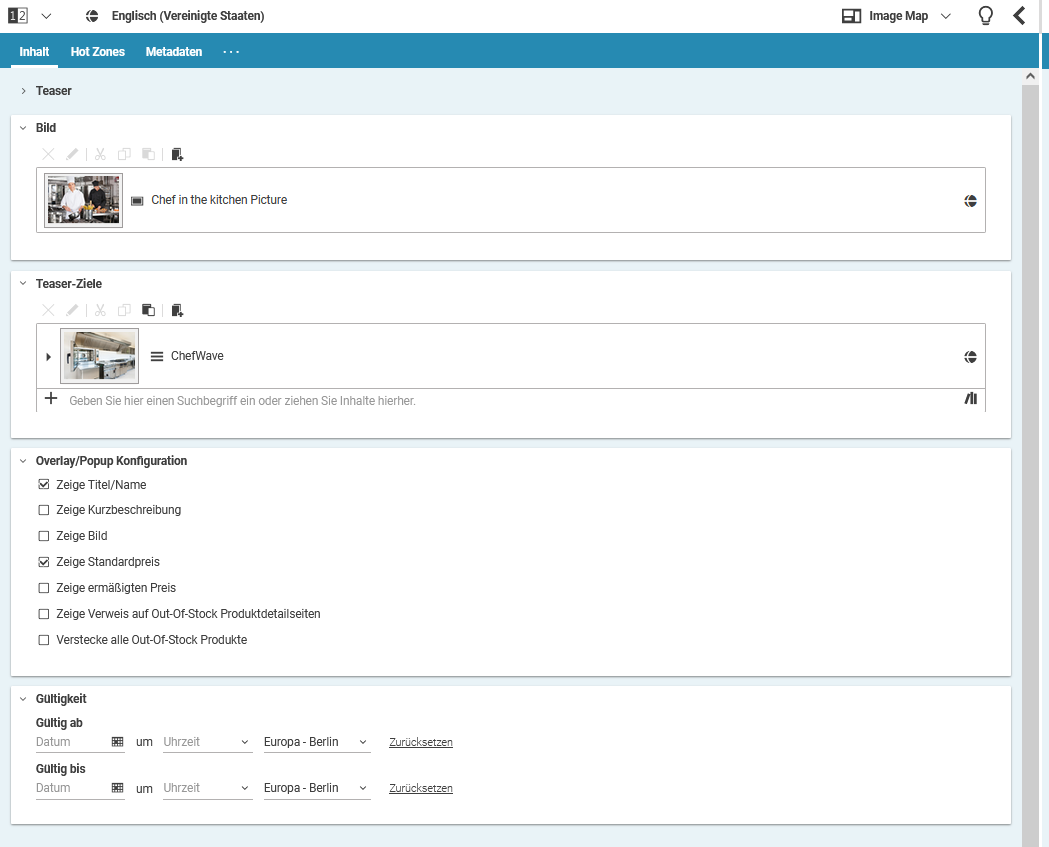Check Verstecke alle Out-Of-Stock Produkte
Viewport: 1049px width, 847px height.
[x=43, y=640]
